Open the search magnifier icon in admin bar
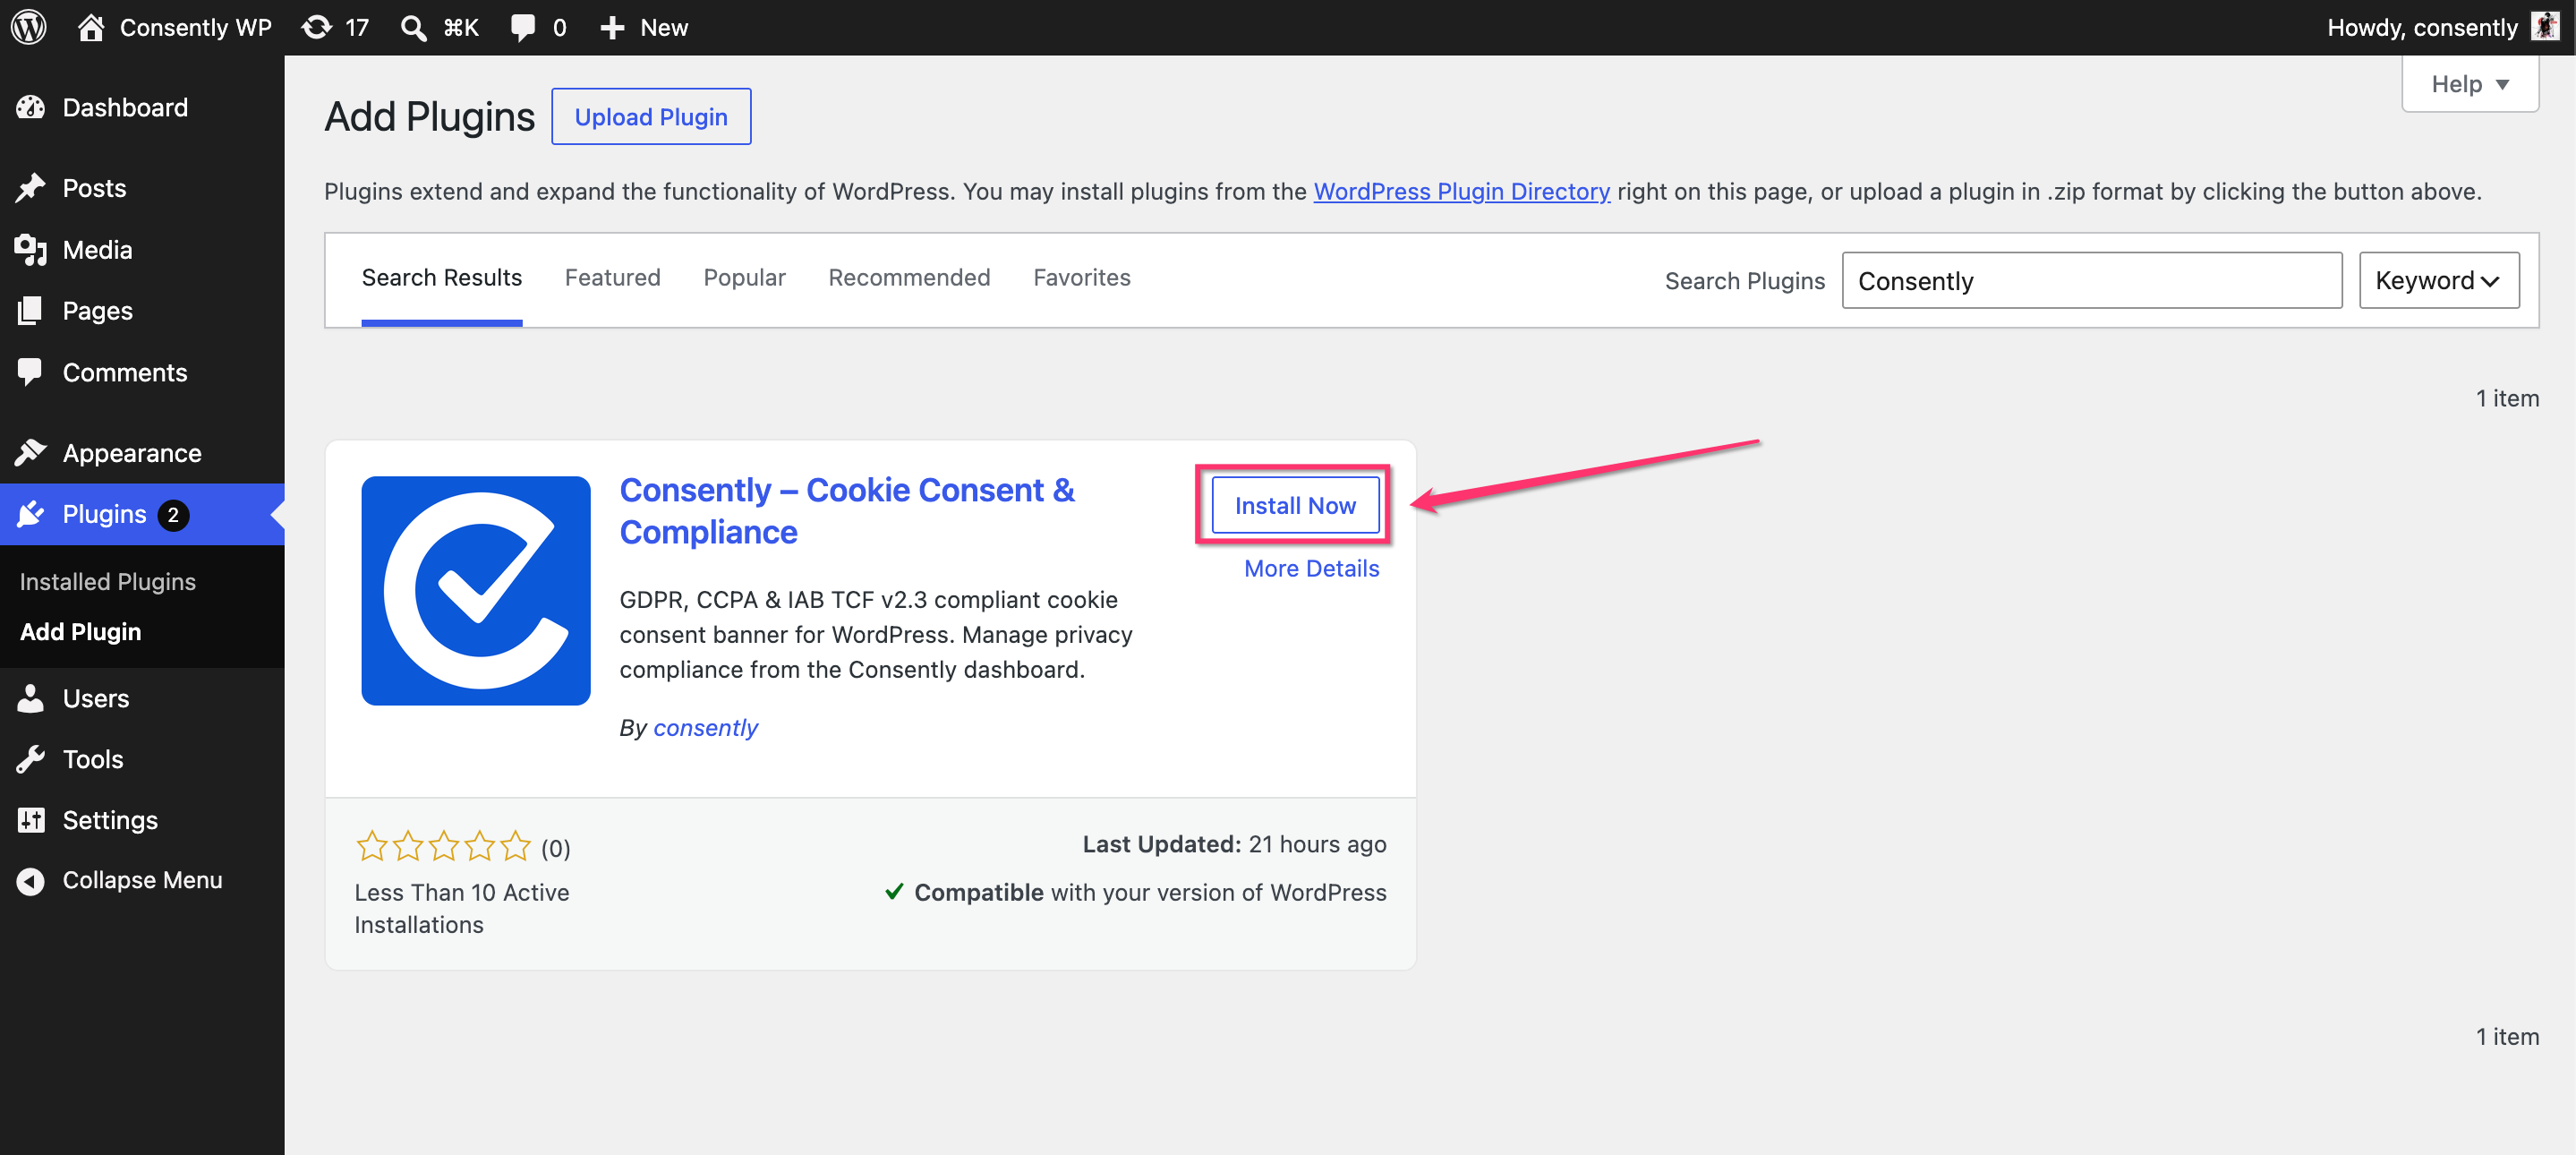Screen dimensions: 2576x1155 click(x=413, y=27)
